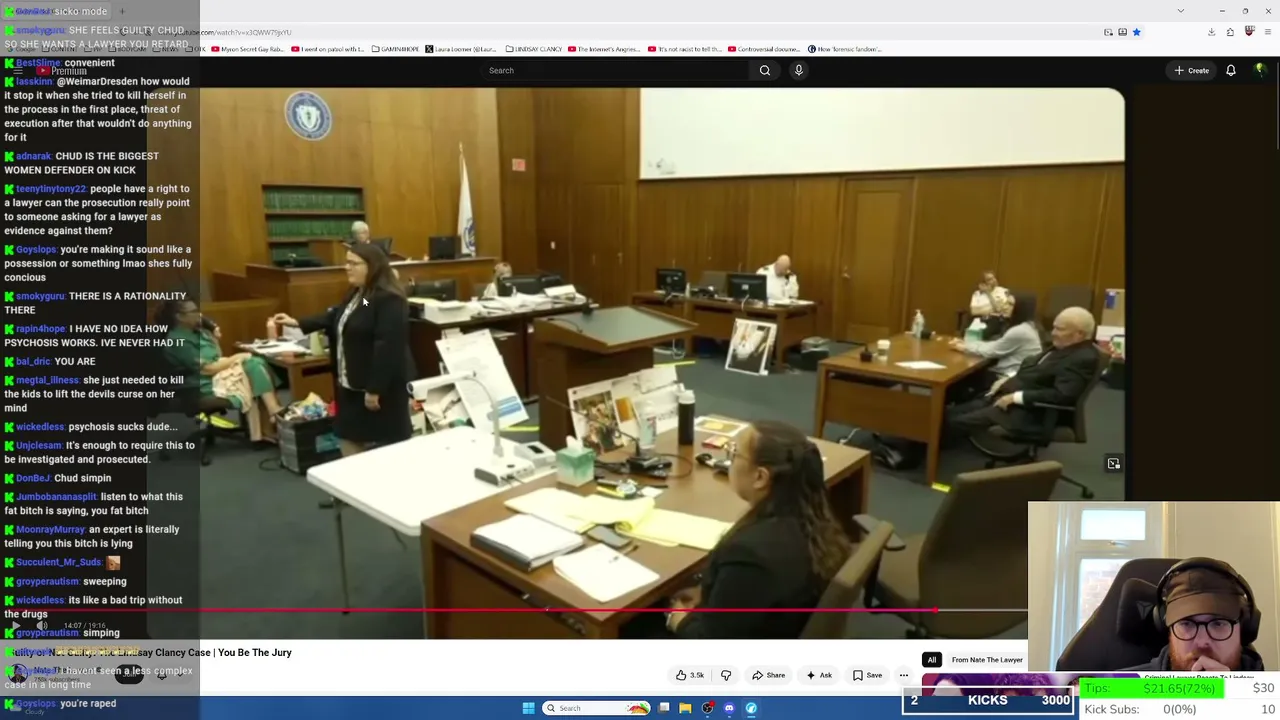Click chat username Unjclesam

(39, 446)
